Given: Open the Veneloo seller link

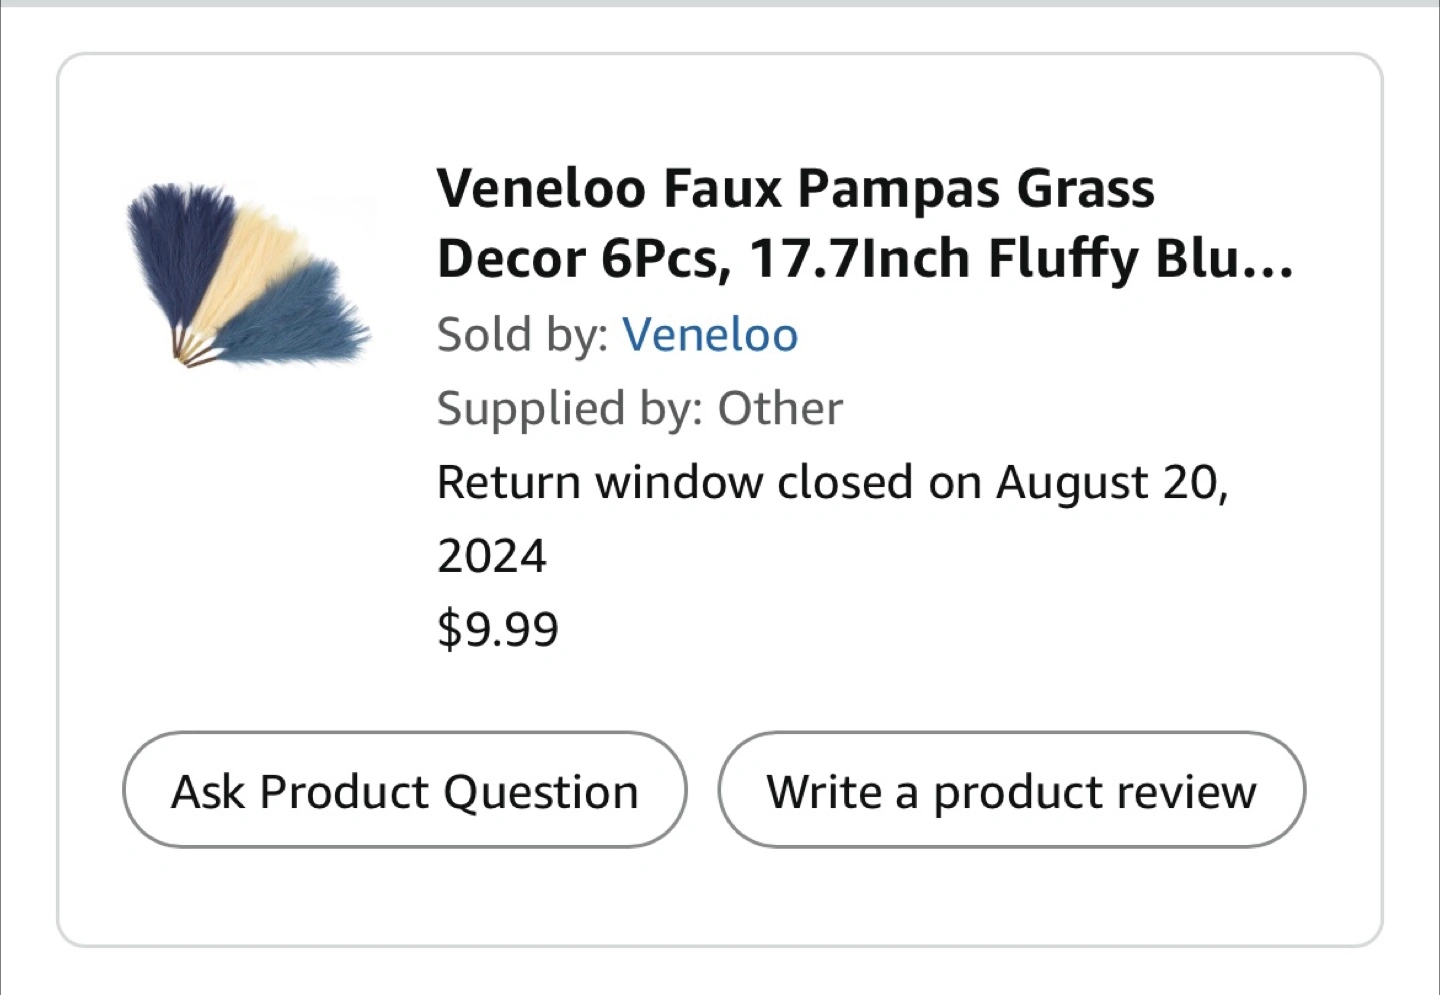Looking at the screenshot, I should (710, 334).
